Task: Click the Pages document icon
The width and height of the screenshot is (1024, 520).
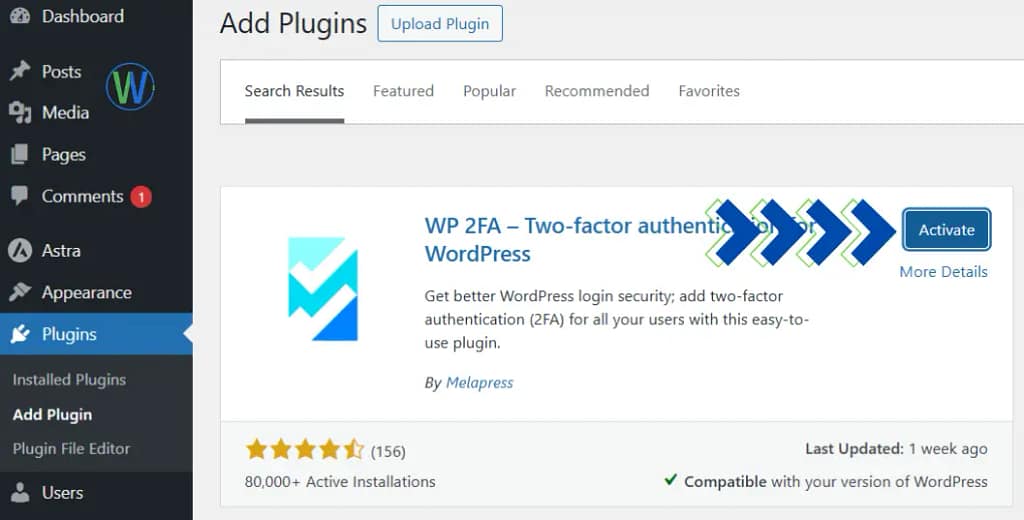Action: click(x=20, y=155)
